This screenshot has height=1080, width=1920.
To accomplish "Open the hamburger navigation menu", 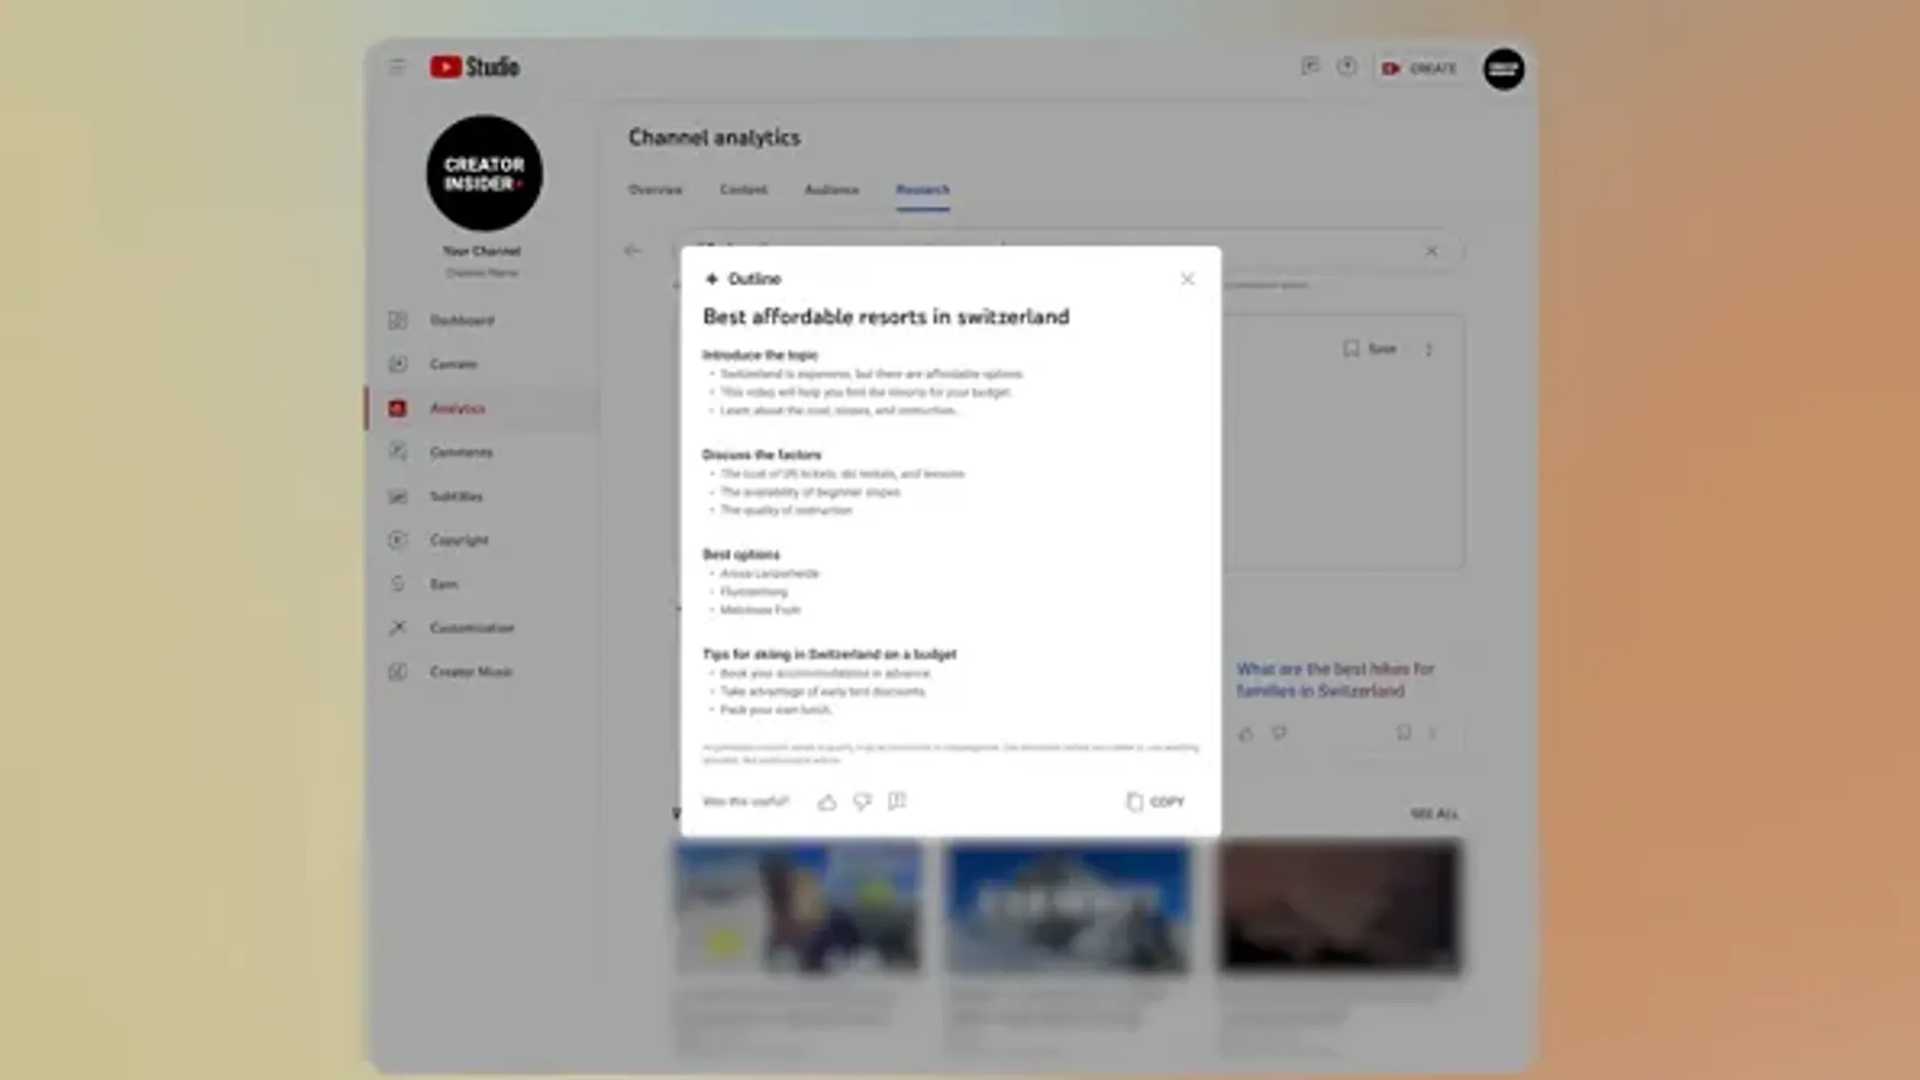I will point(396,66).
